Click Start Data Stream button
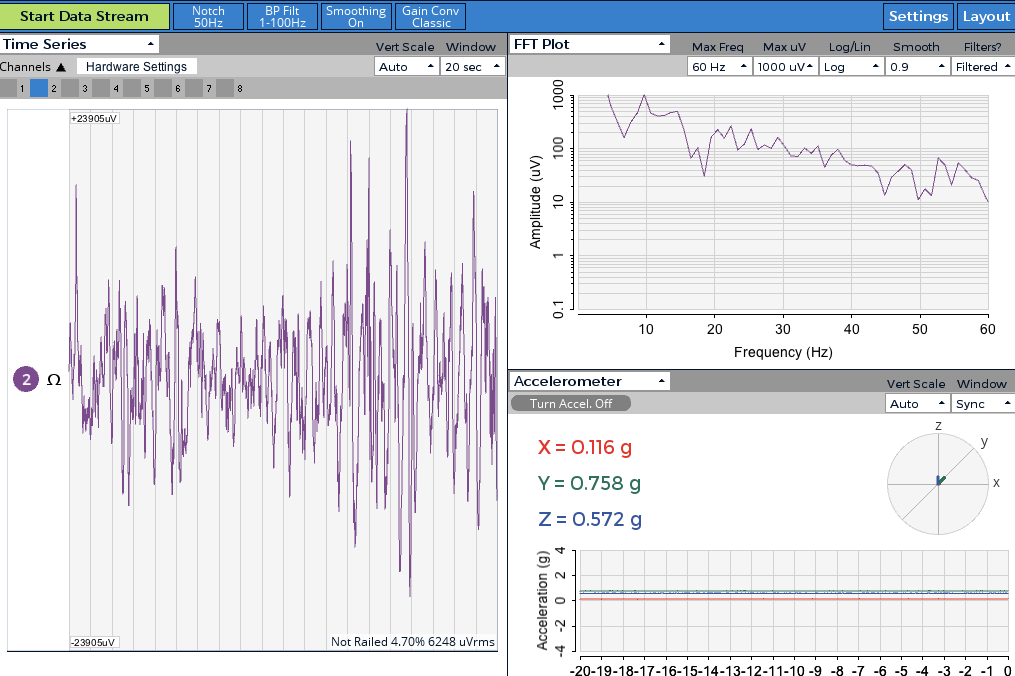Image resolution: width=1015 pixels, height=676 pixels. tap(85, 16)
